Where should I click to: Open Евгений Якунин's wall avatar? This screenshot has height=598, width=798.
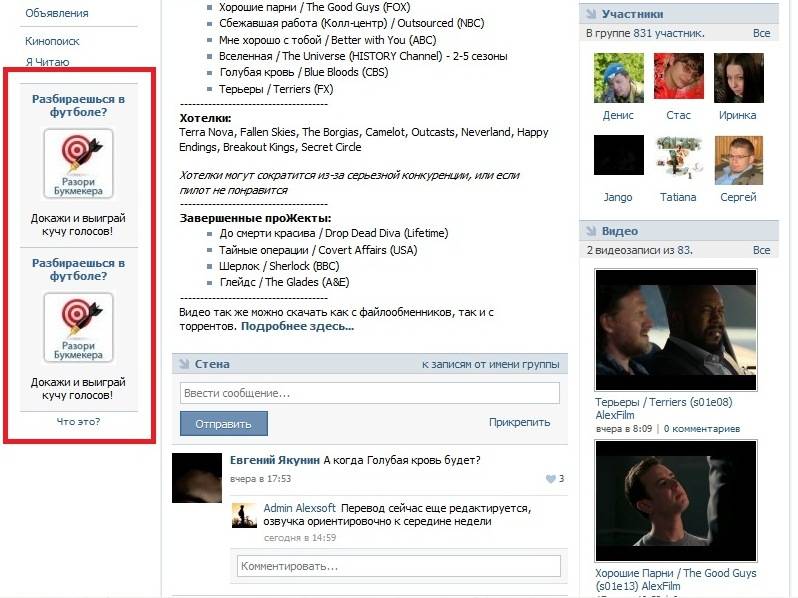tap(197, 478)
